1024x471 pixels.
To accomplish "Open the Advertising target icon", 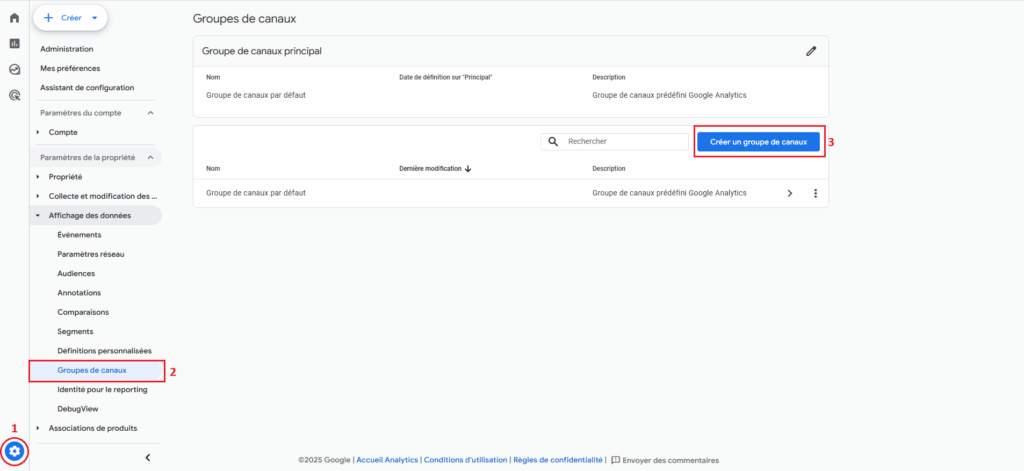I will (x=14, y=96).
